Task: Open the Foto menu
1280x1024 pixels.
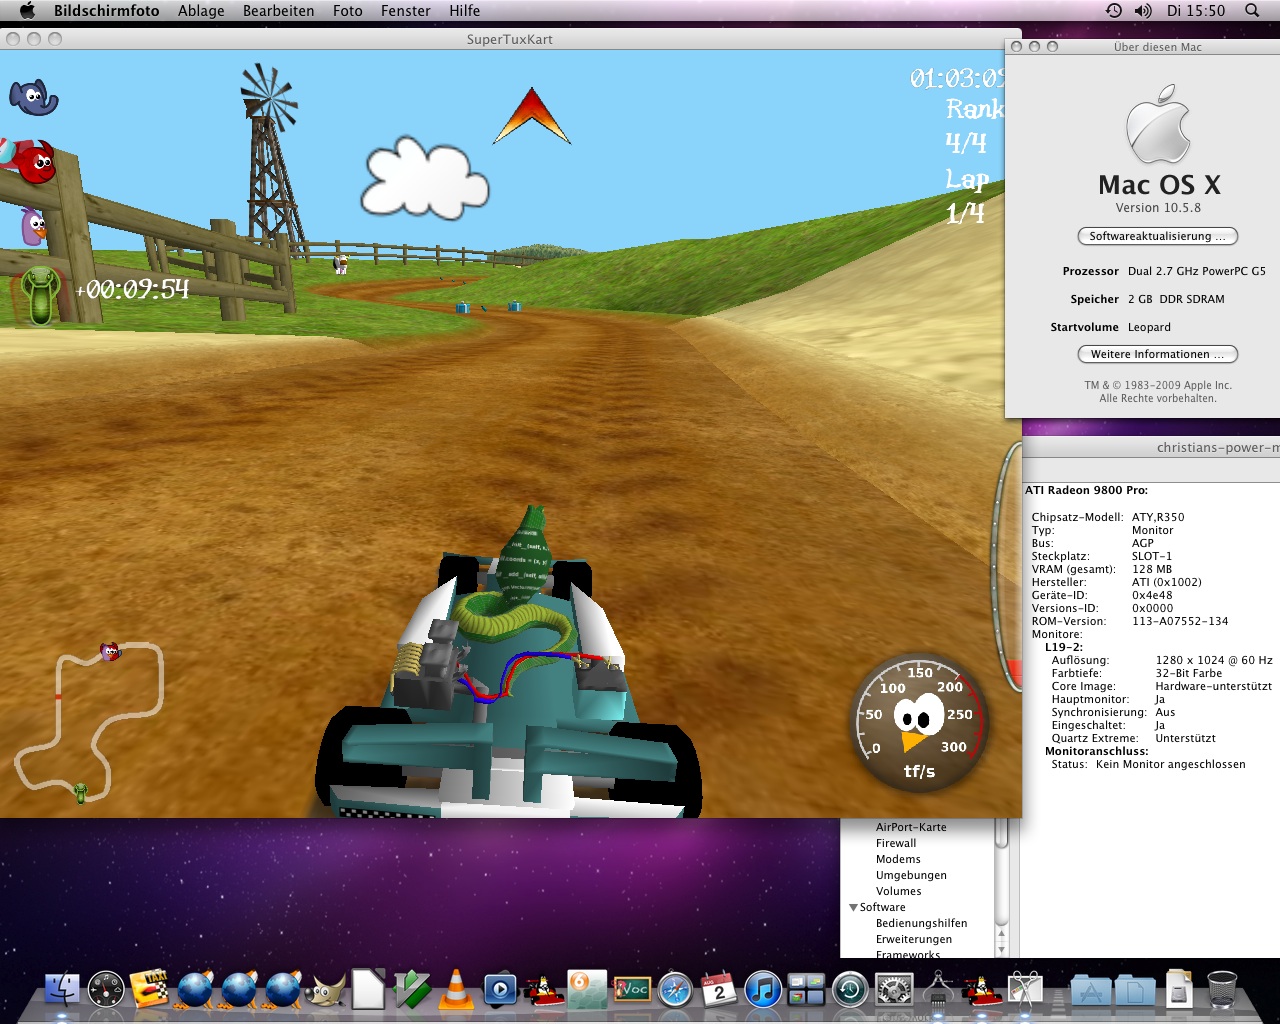Action: click(348, 11)
